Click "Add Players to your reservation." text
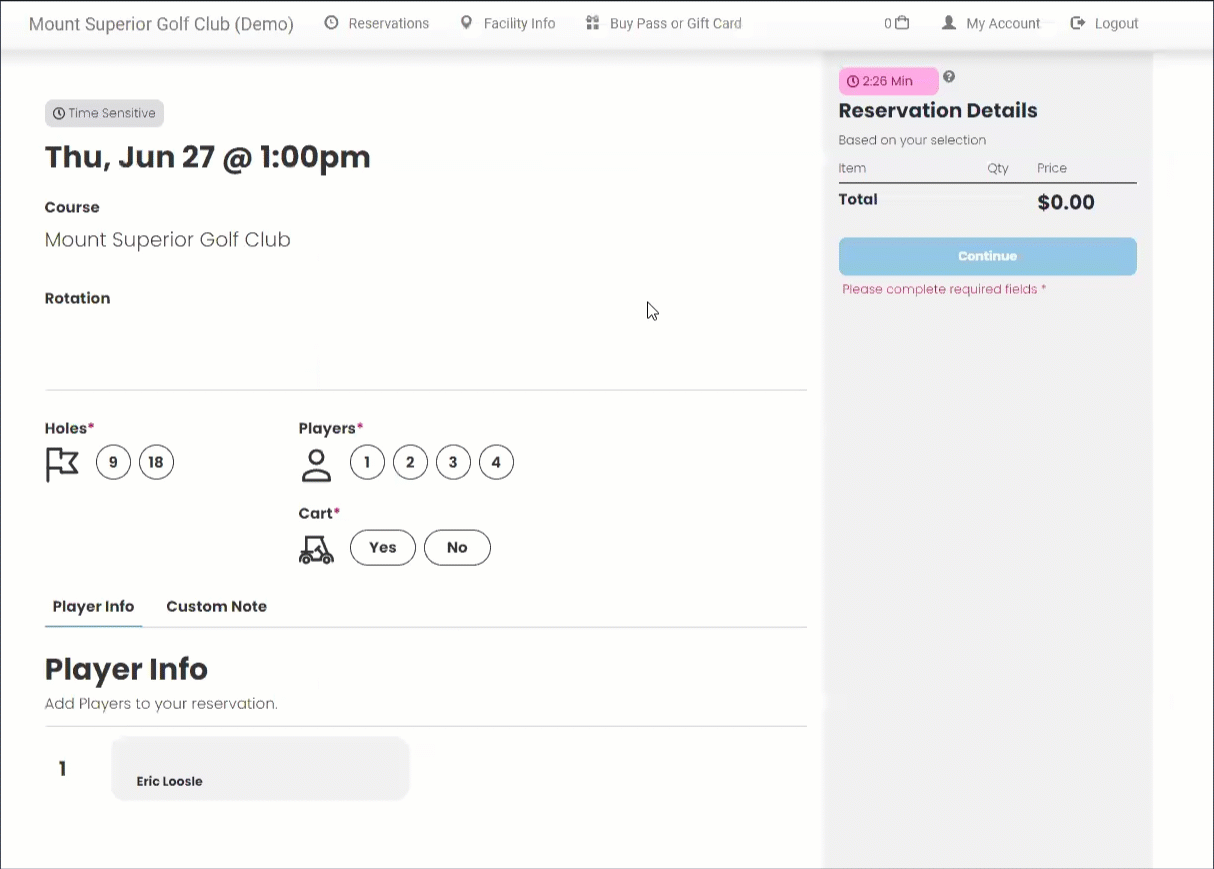 pyautogui.click(x=161, y=704)
